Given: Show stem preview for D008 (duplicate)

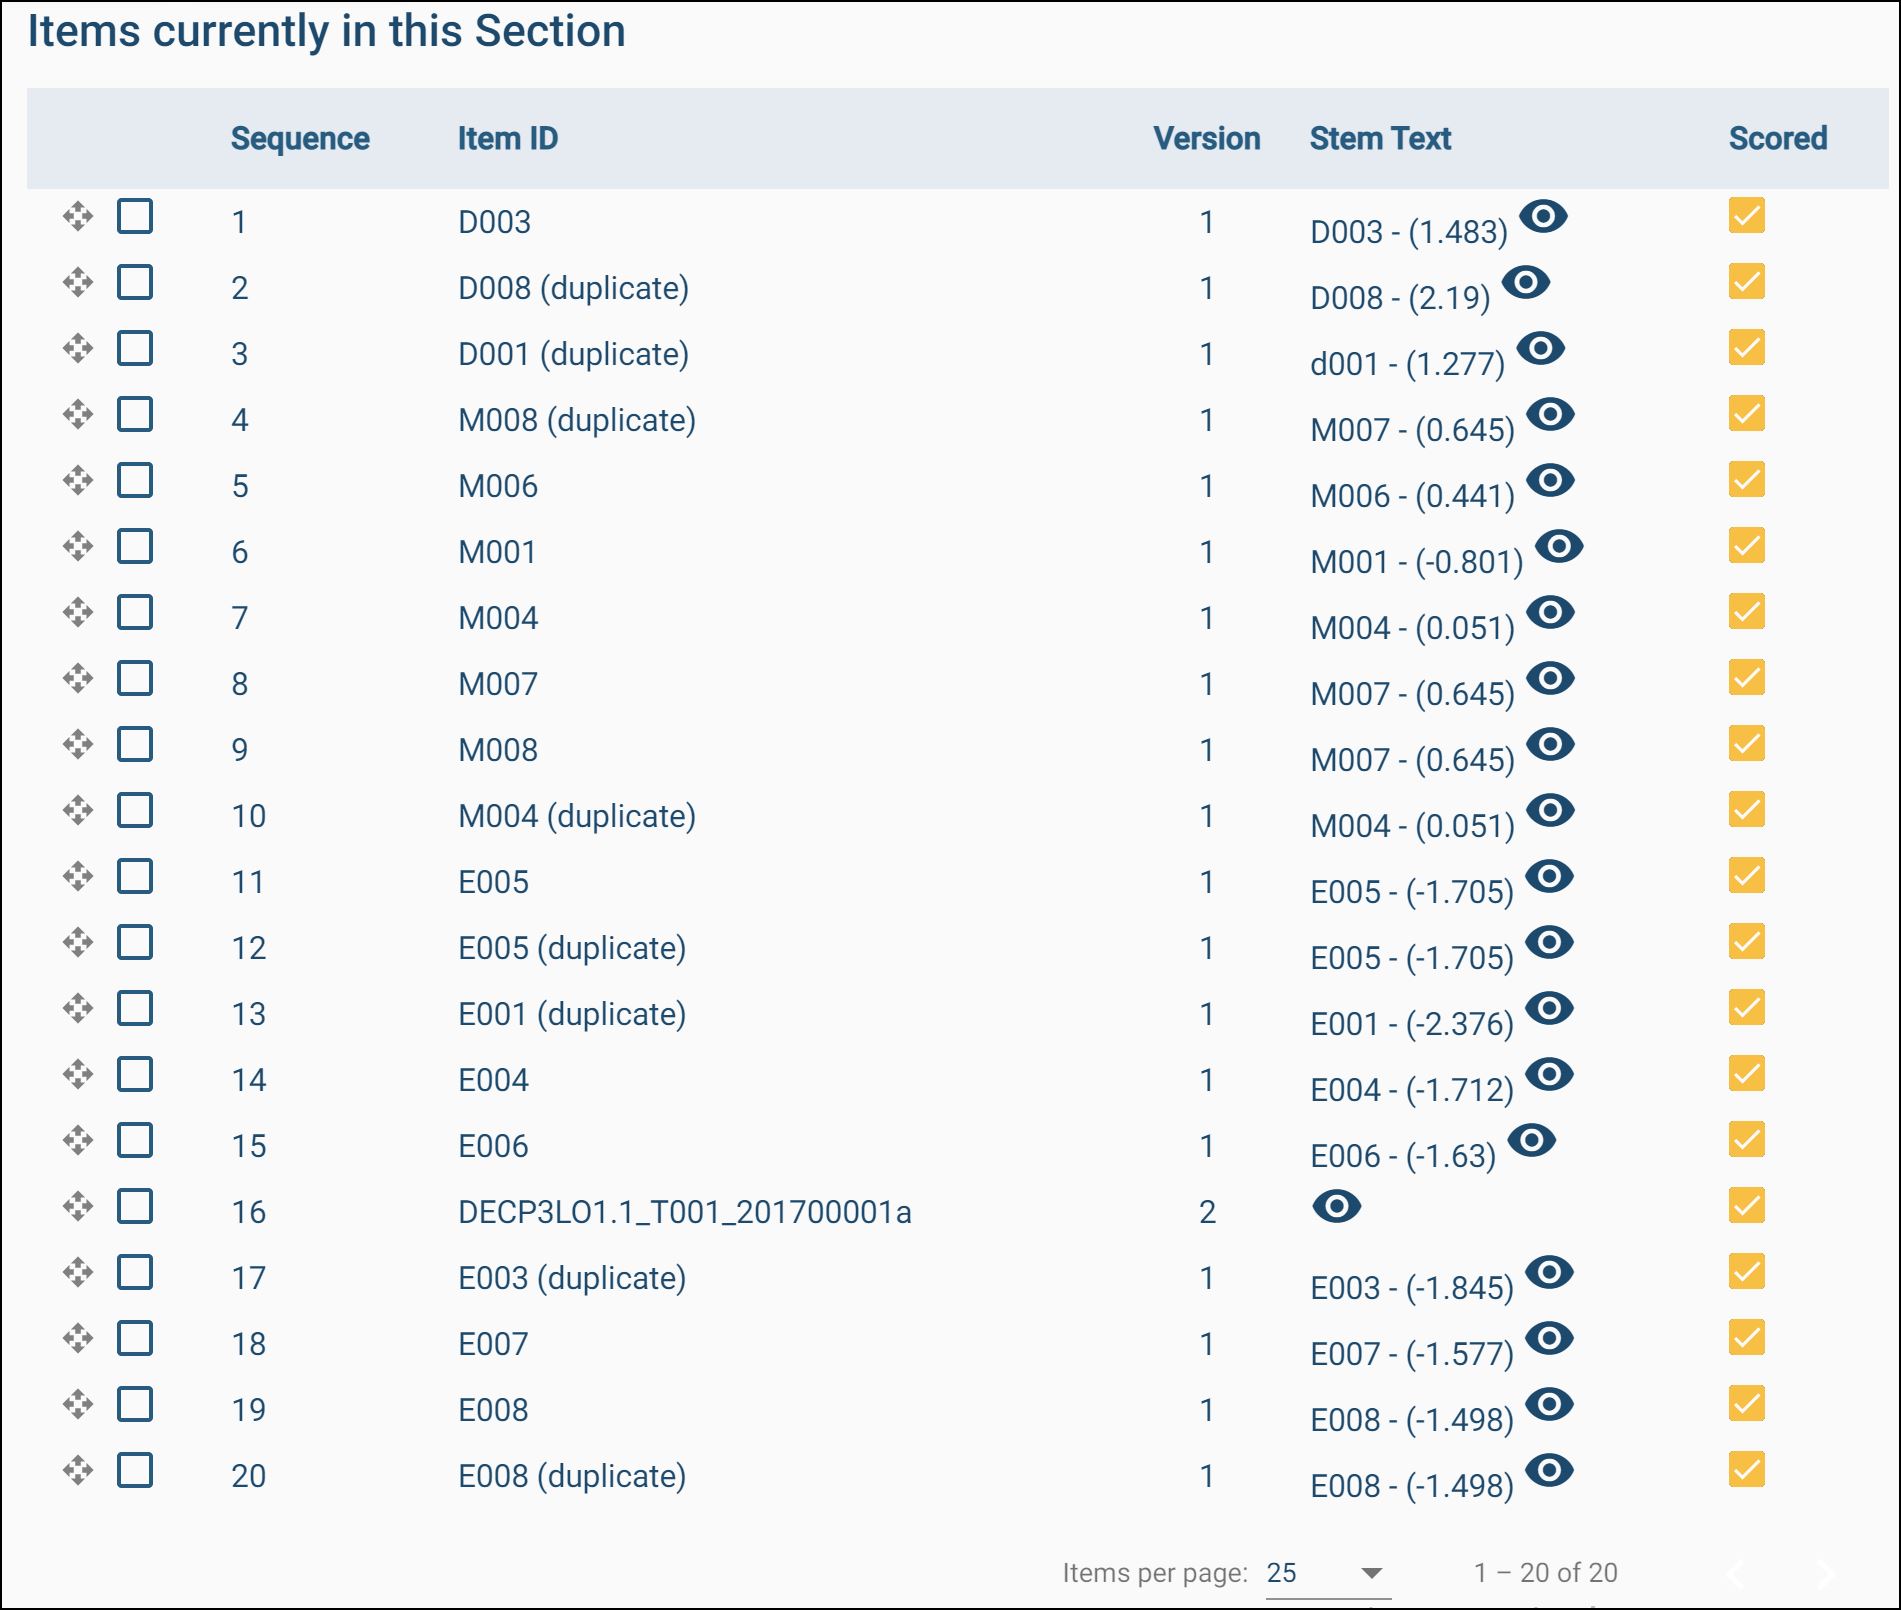Looking at the screenshot, I should tap(1525, 282).
